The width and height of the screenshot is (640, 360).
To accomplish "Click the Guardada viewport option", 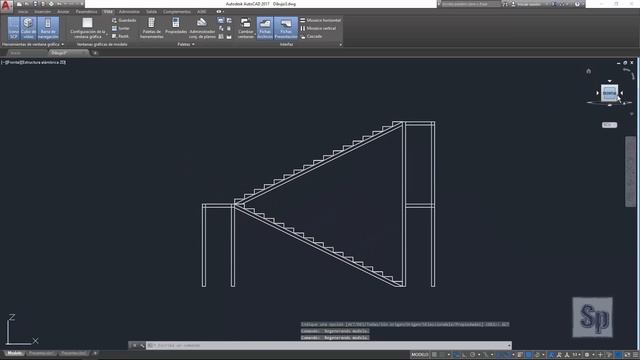I will (x=124, y=20).
